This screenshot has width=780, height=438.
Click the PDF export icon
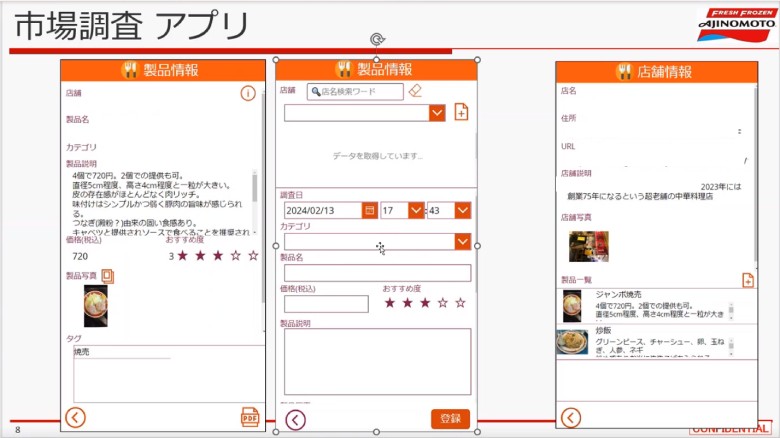pos(250,417)
